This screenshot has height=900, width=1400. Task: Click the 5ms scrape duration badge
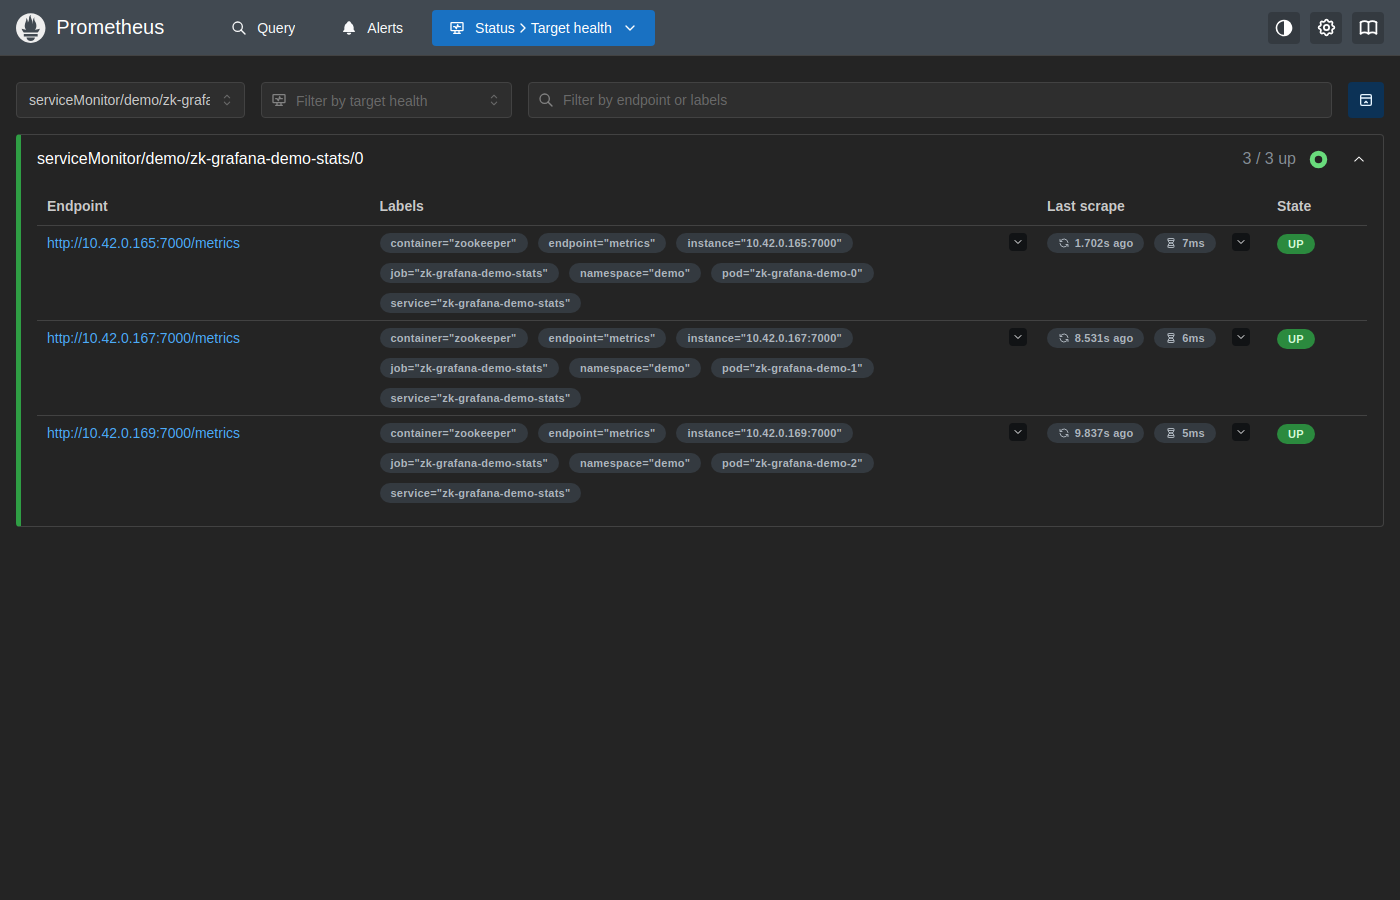coord(1185,433)
